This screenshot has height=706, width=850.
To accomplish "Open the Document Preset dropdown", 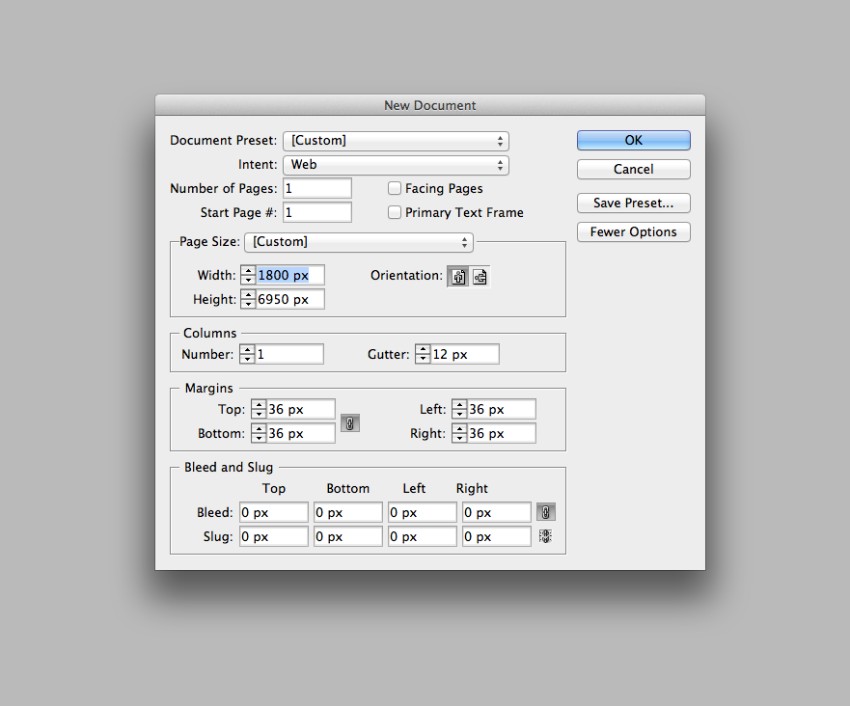I will (396, 141).
